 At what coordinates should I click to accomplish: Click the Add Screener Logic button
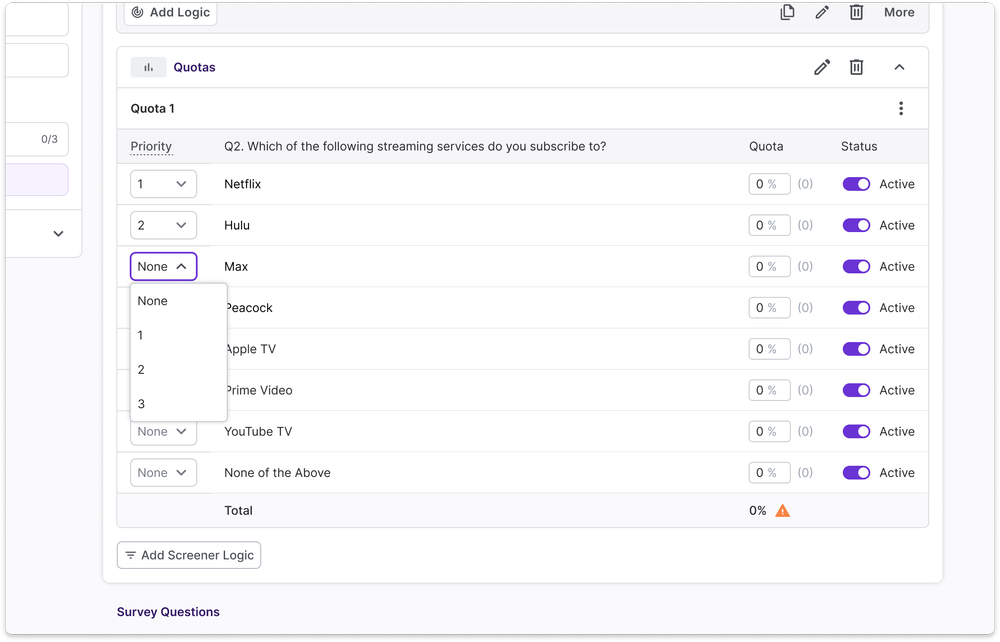(x=189, y=555)
